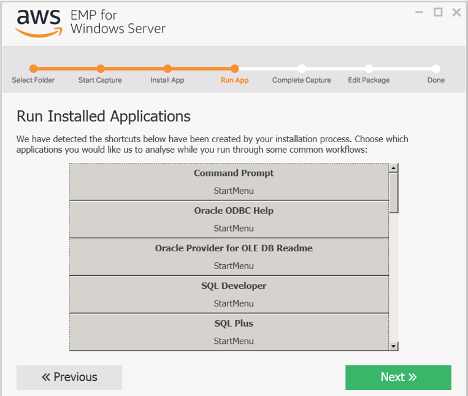Click the Select Folder step marker

click(x=33, y=69)
